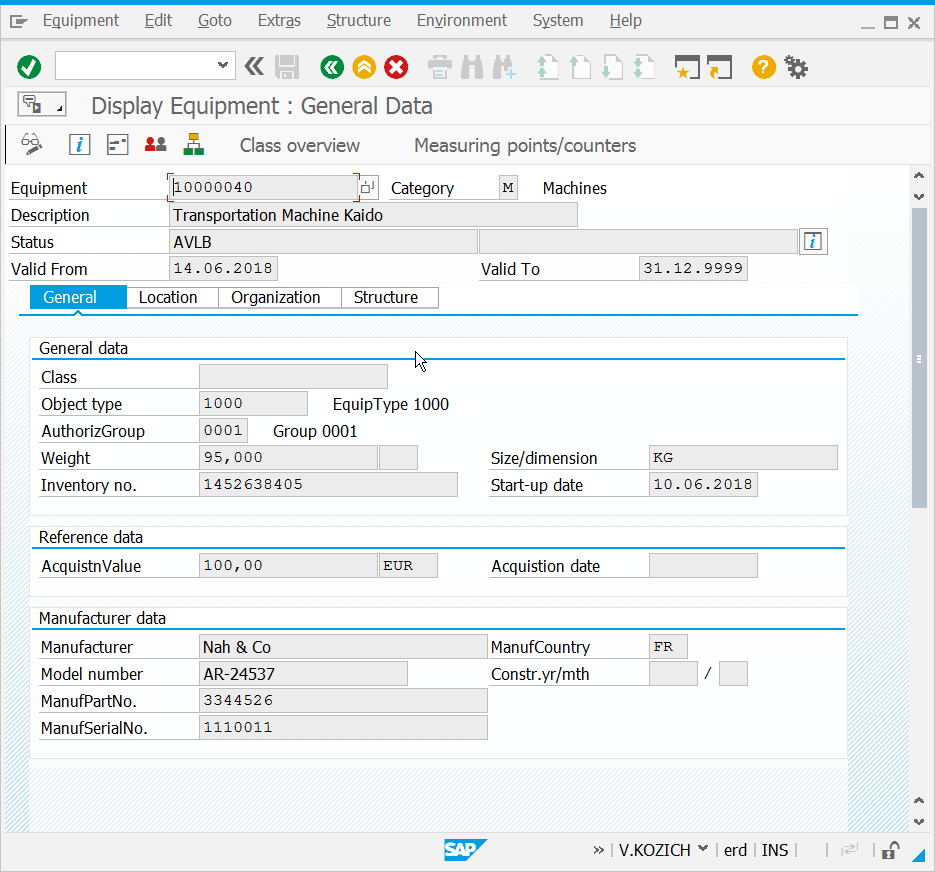Click the Class overview button
The image size is (935, 872).
(x=299, y=145)
